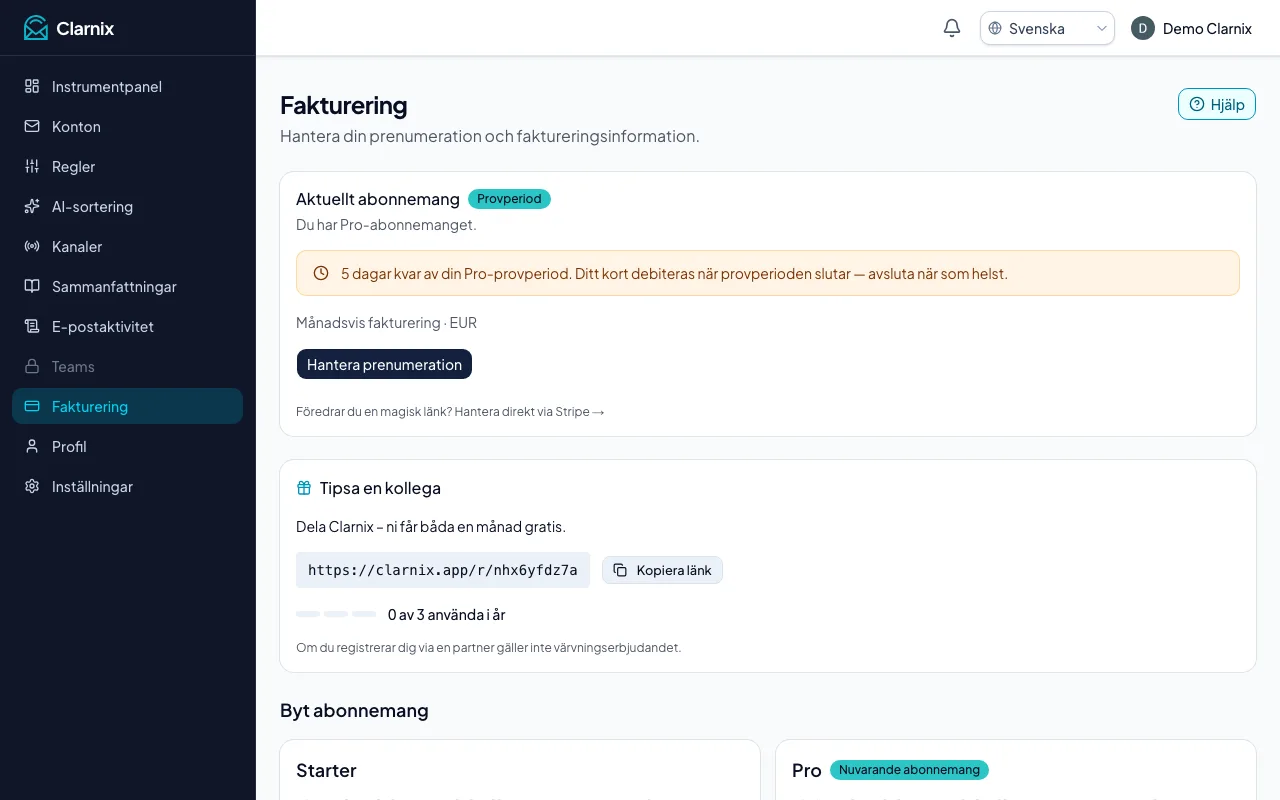This screenshot has width=1280, height=800.
Task: Click the Demo Clarnix avatar circle
Action: click(x=1143, y=28)
